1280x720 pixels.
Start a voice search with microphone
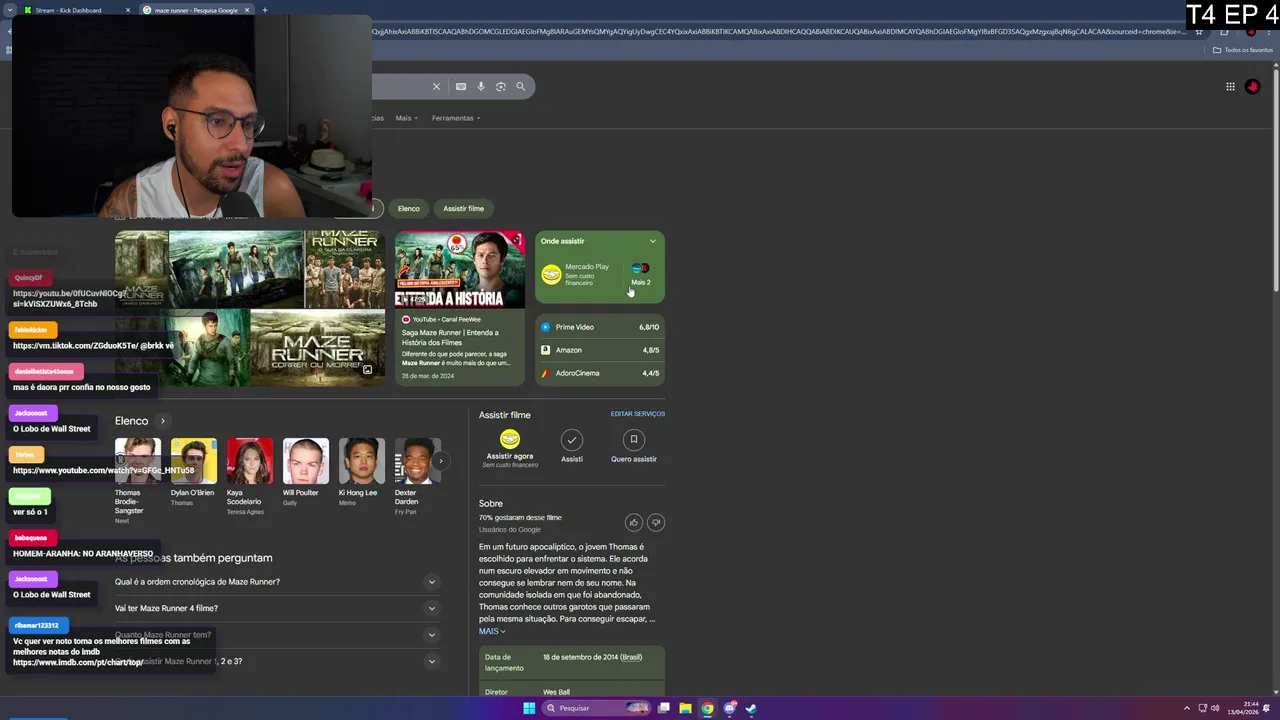click(x=481, y=87)
